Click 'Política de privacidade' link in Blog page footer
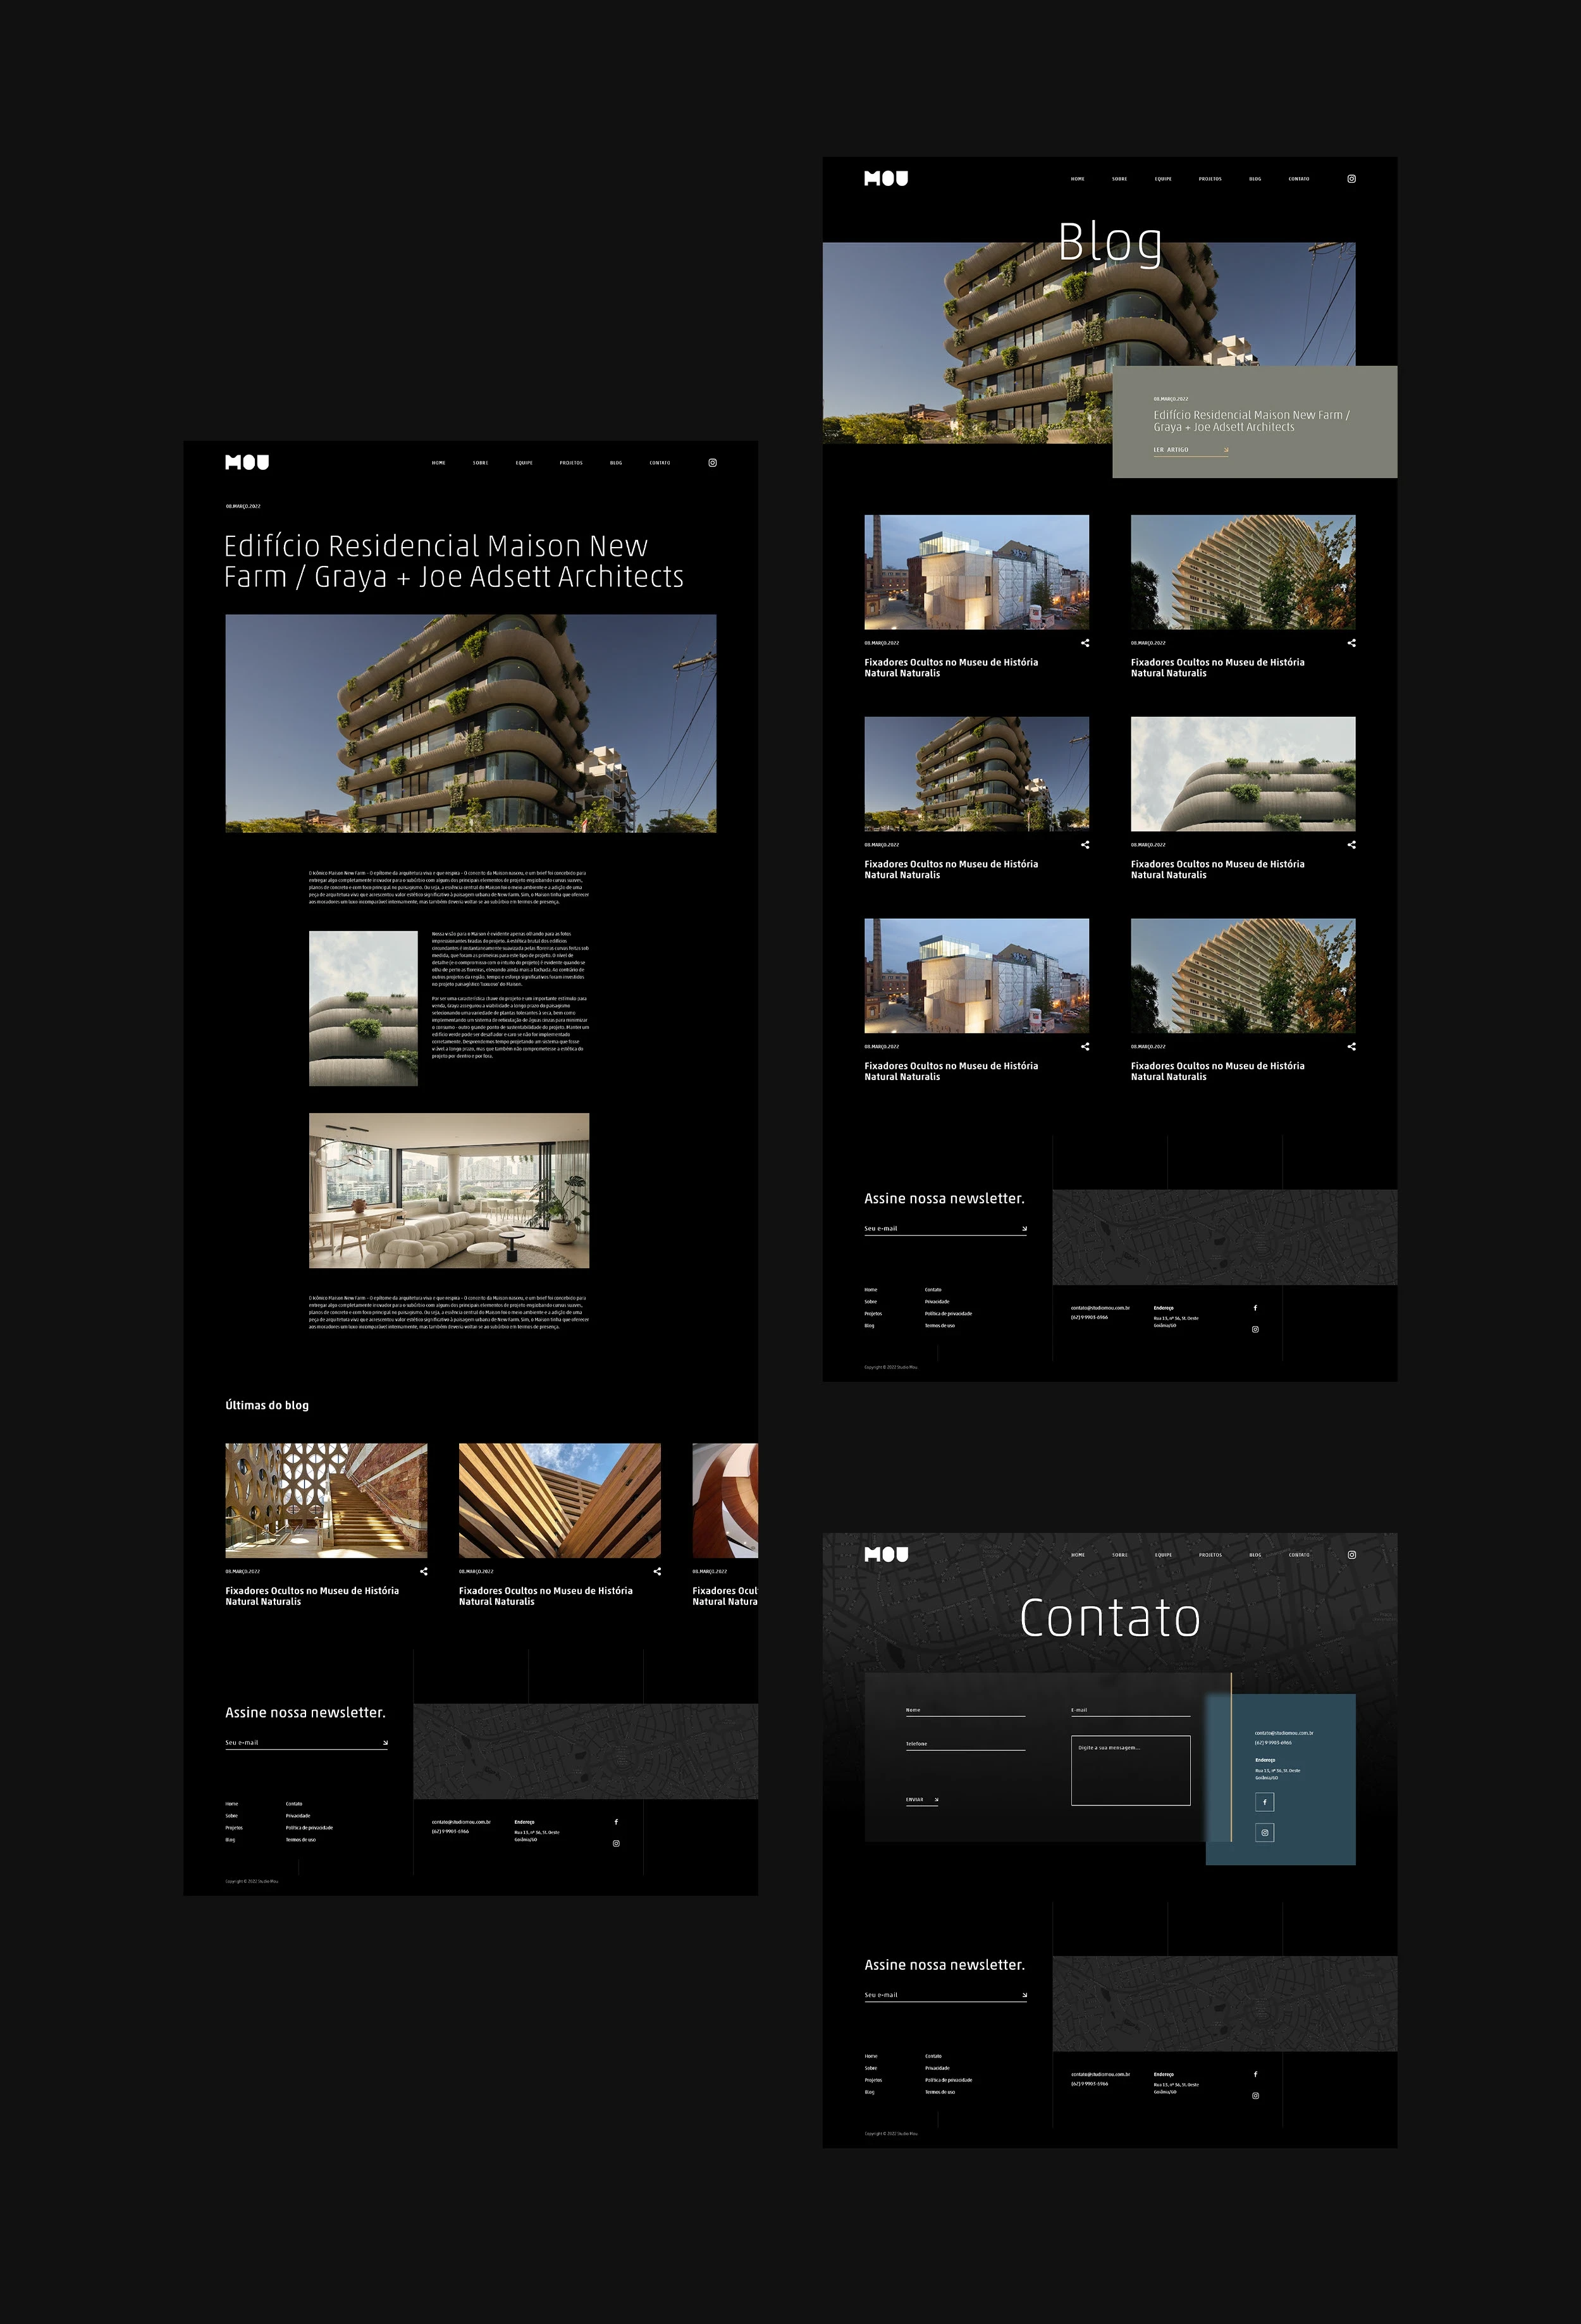This screenshot has height=2324, width=1581. pyautogui.click(x=948, y=1314)
